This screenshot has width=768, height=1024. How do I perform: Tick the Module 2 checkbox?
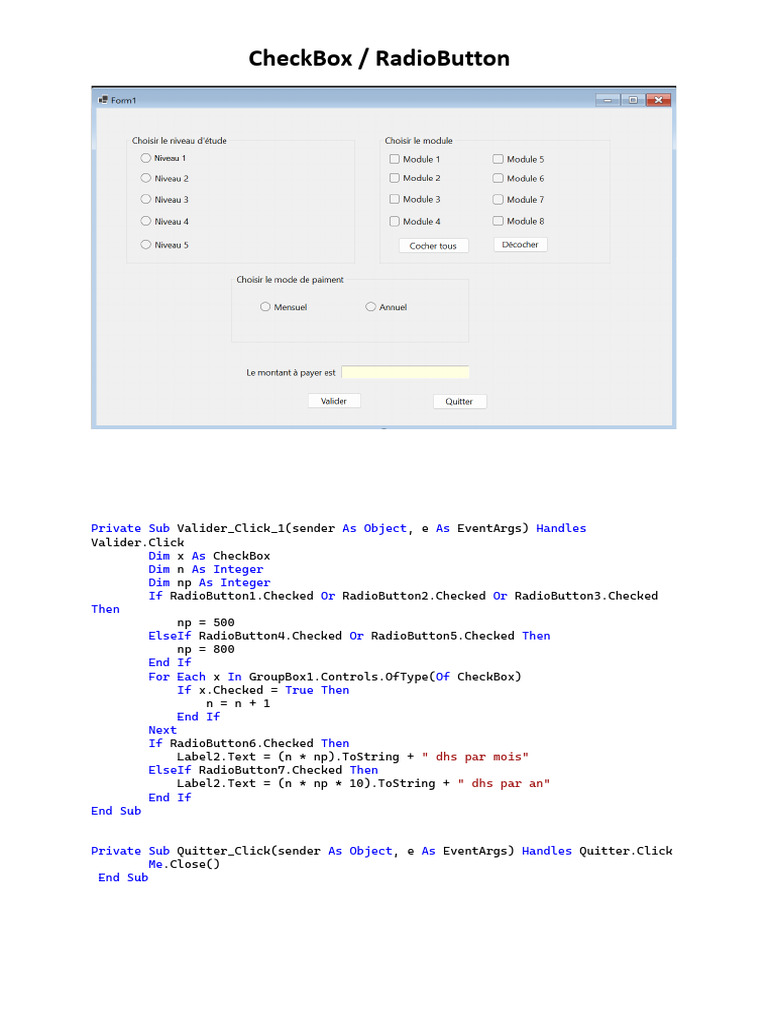394,178
